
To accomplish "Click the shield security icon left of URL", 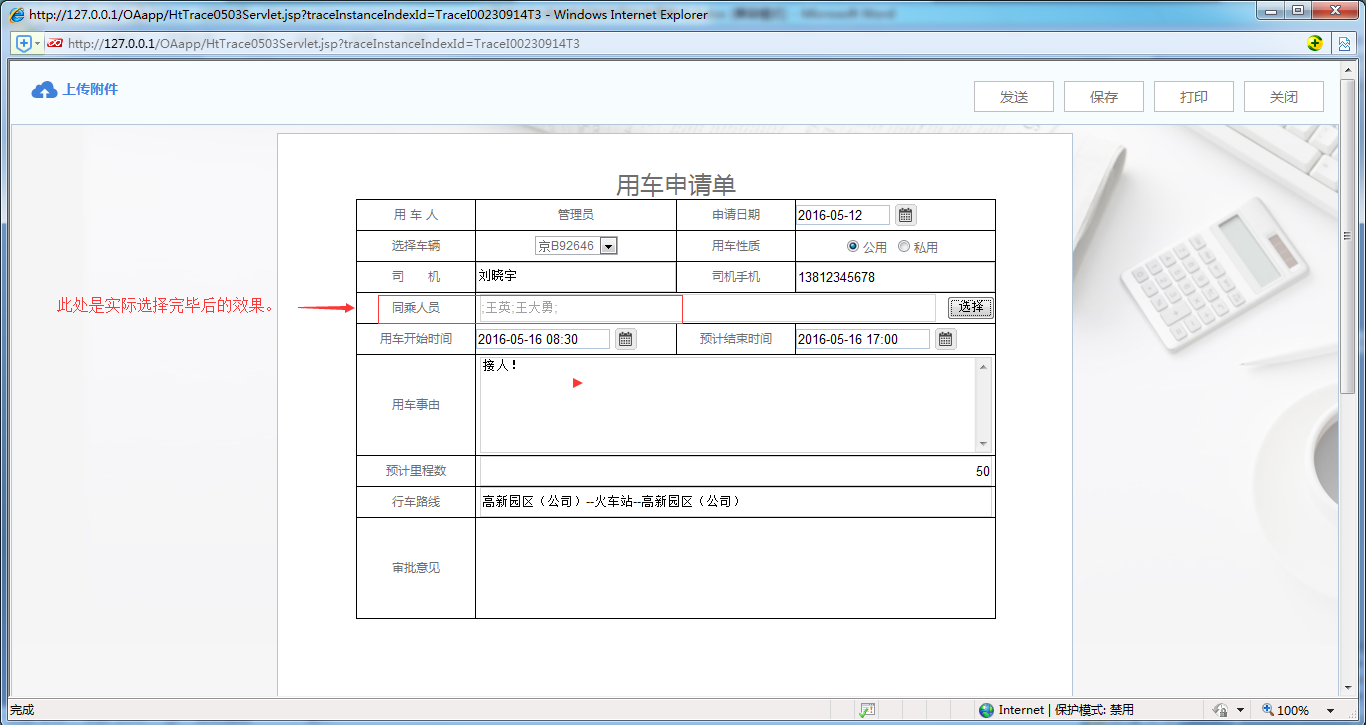I will coord(24,43).
